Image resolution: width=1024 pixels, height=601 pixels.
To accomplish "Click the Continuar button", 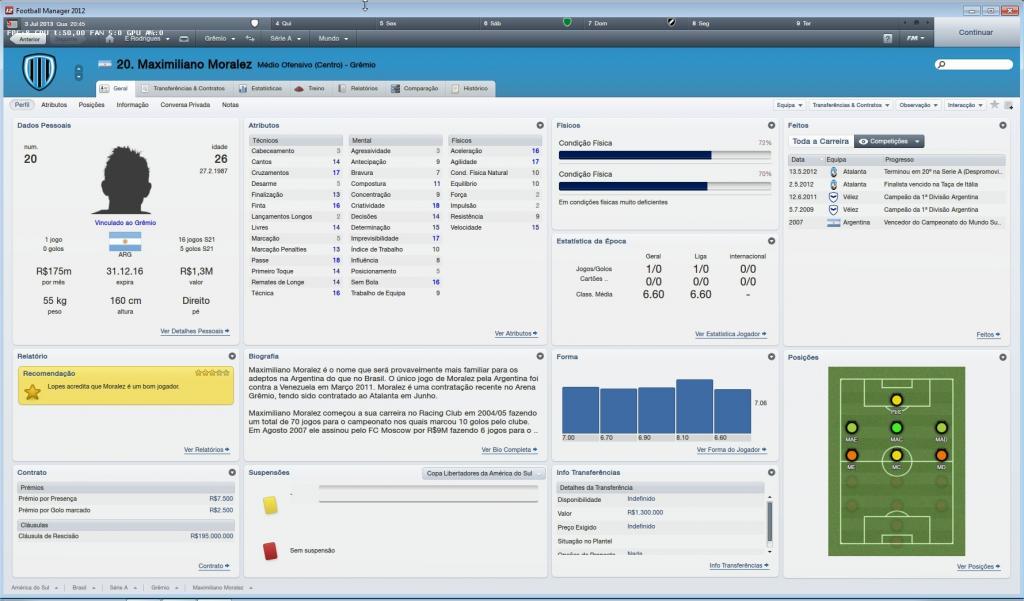I will click(x=976, y=32).
